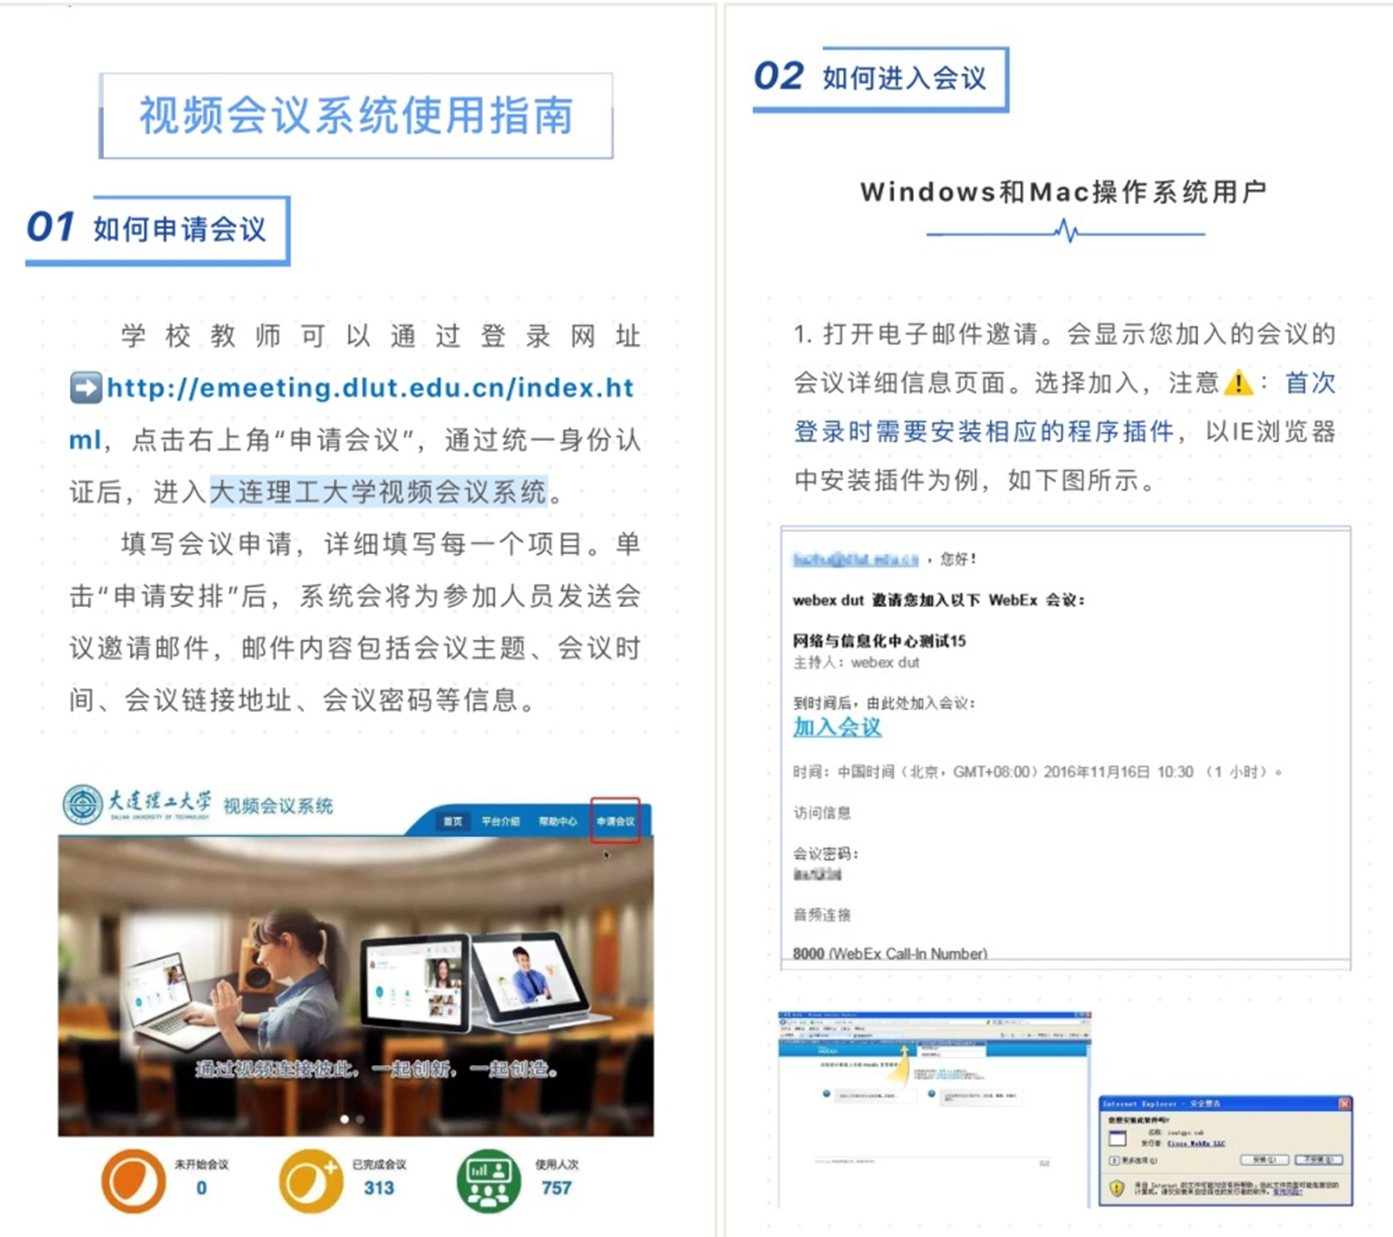1393x1237 pixels.
Task: Close the Internet Explorer security warning dialog
Action: pyautogui.click(x=1344, y=1104)
